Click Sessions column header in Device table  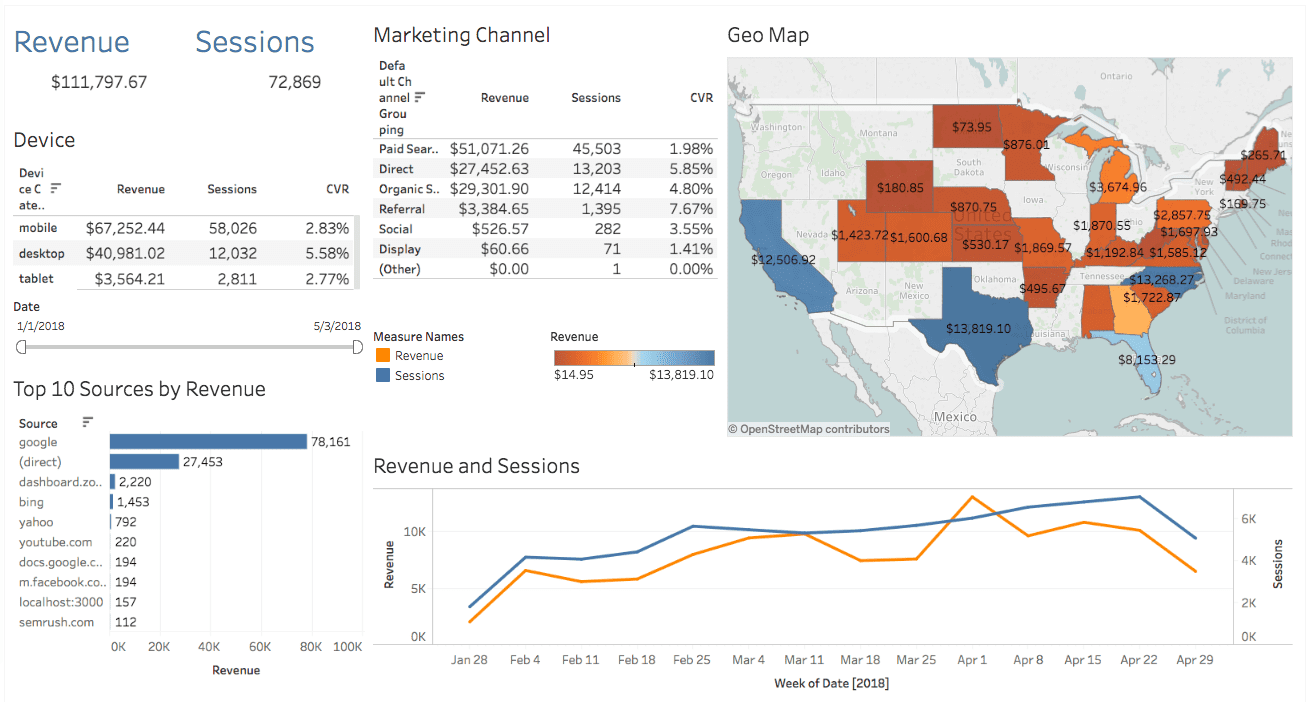(x=232, y=189)
